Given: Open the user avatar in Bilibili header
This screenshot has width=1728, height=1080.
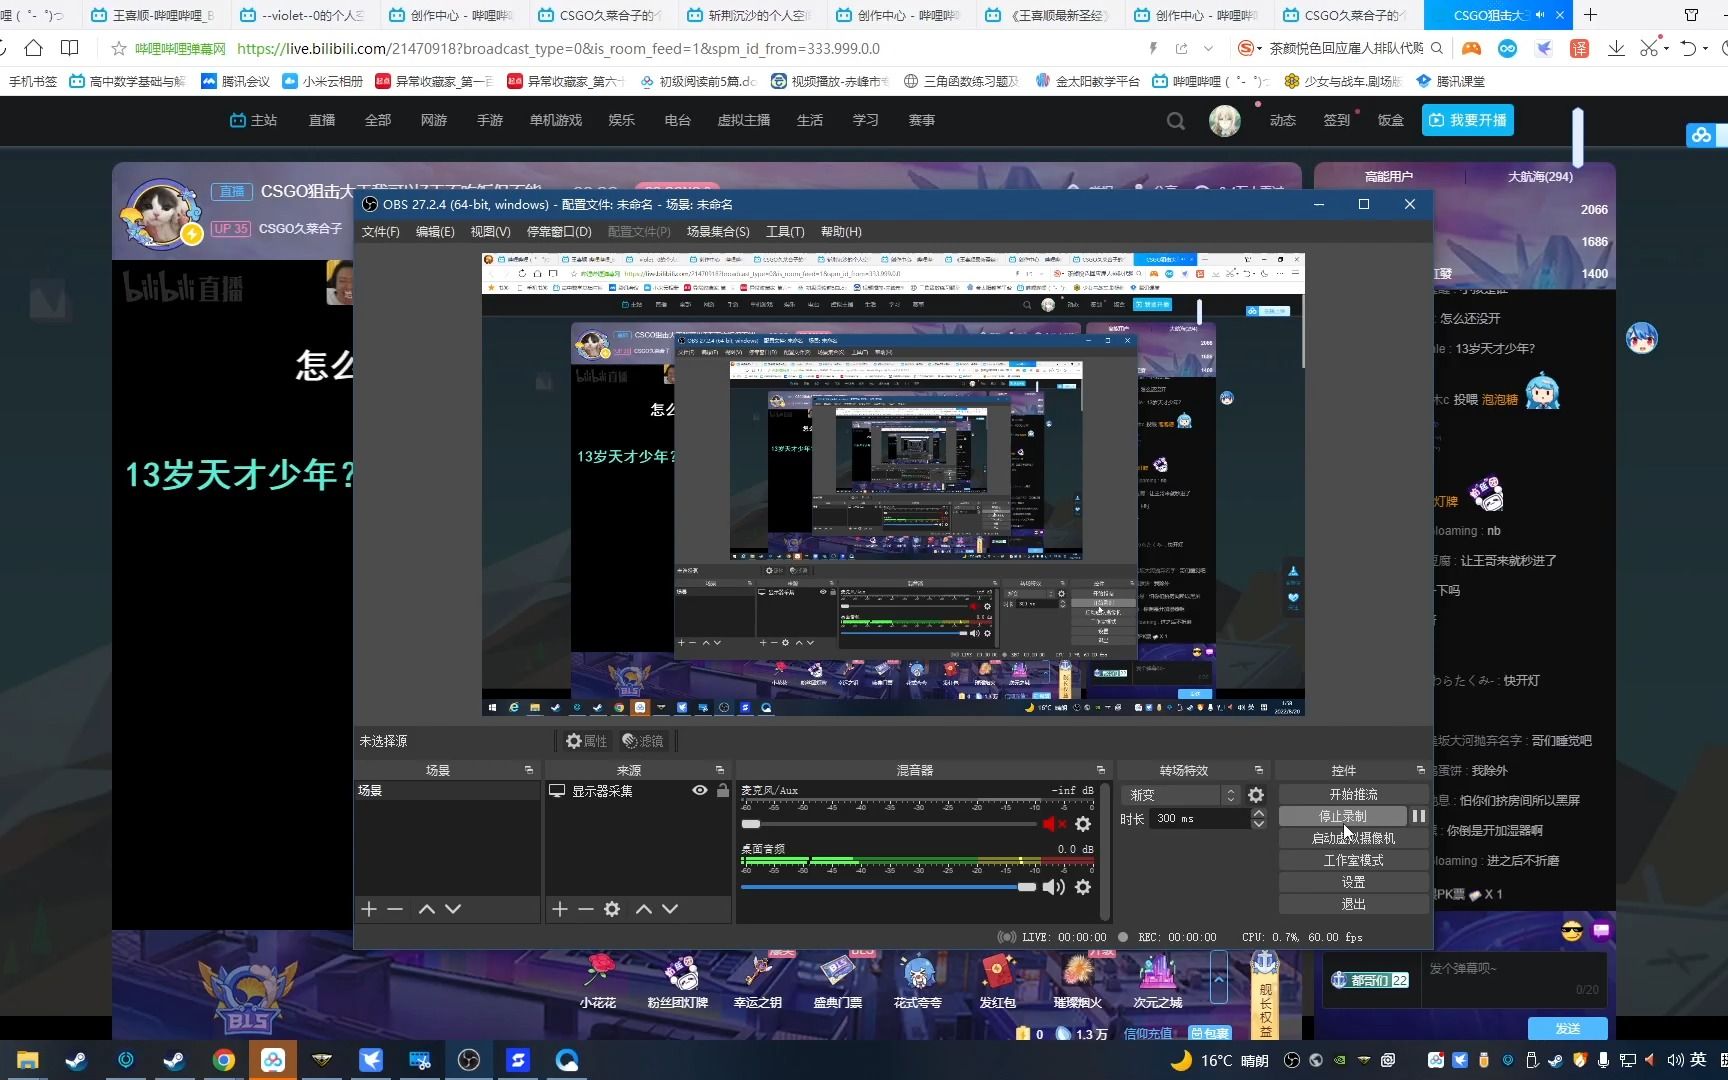Looking at the screenshot, I should (x=1225, y=120).
